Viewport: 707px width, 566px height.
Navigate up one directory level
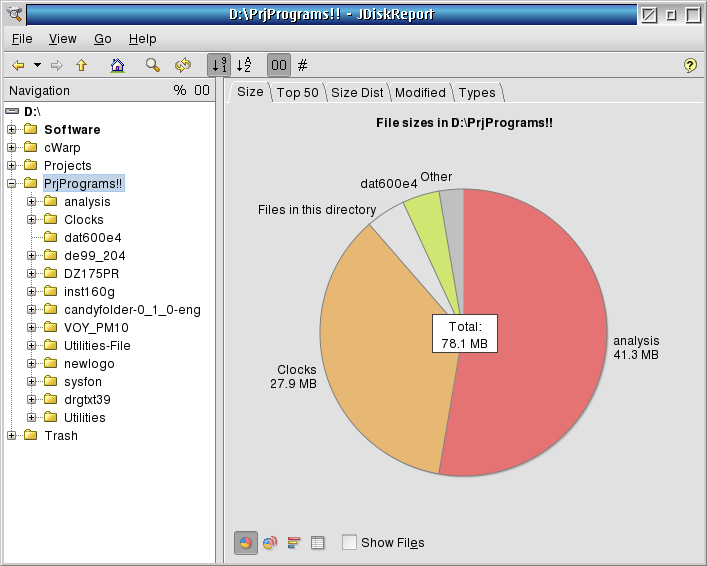(82, 66)
